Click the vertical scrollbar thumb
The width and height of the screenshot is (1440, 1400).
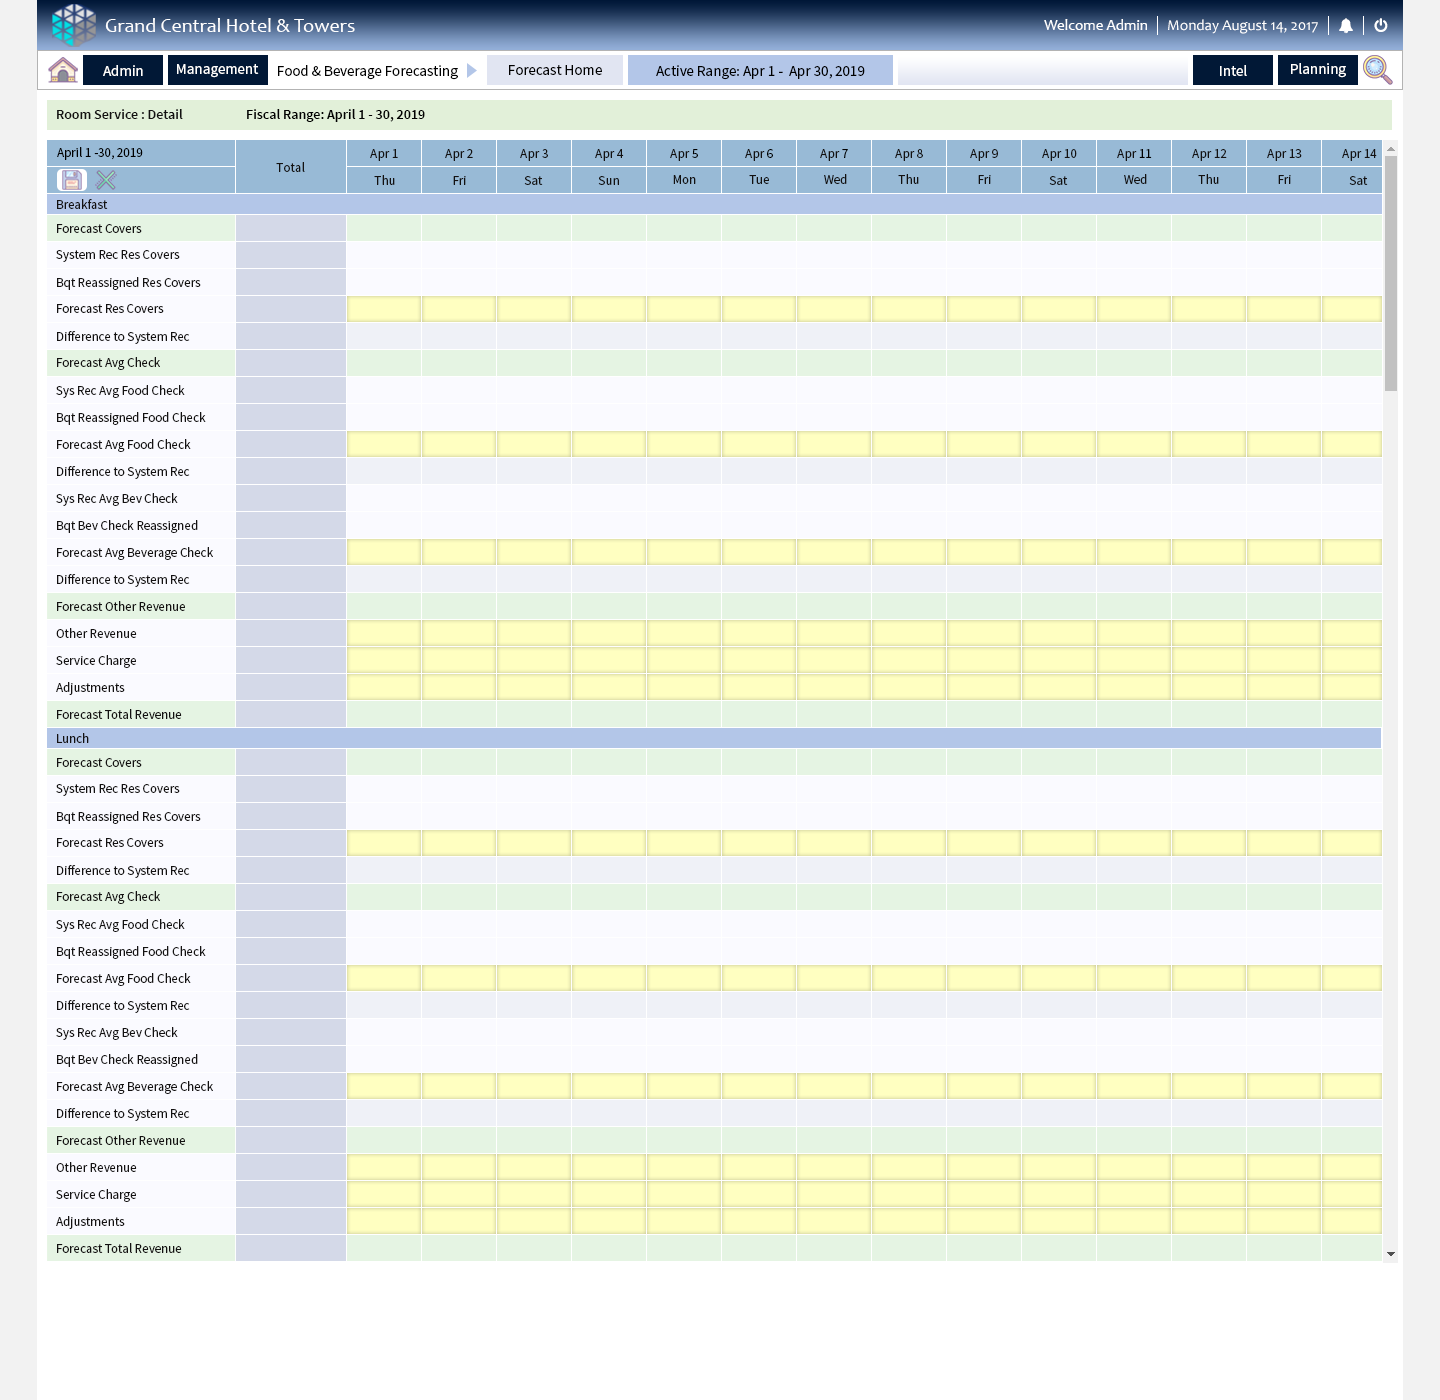click(1390, 270)
